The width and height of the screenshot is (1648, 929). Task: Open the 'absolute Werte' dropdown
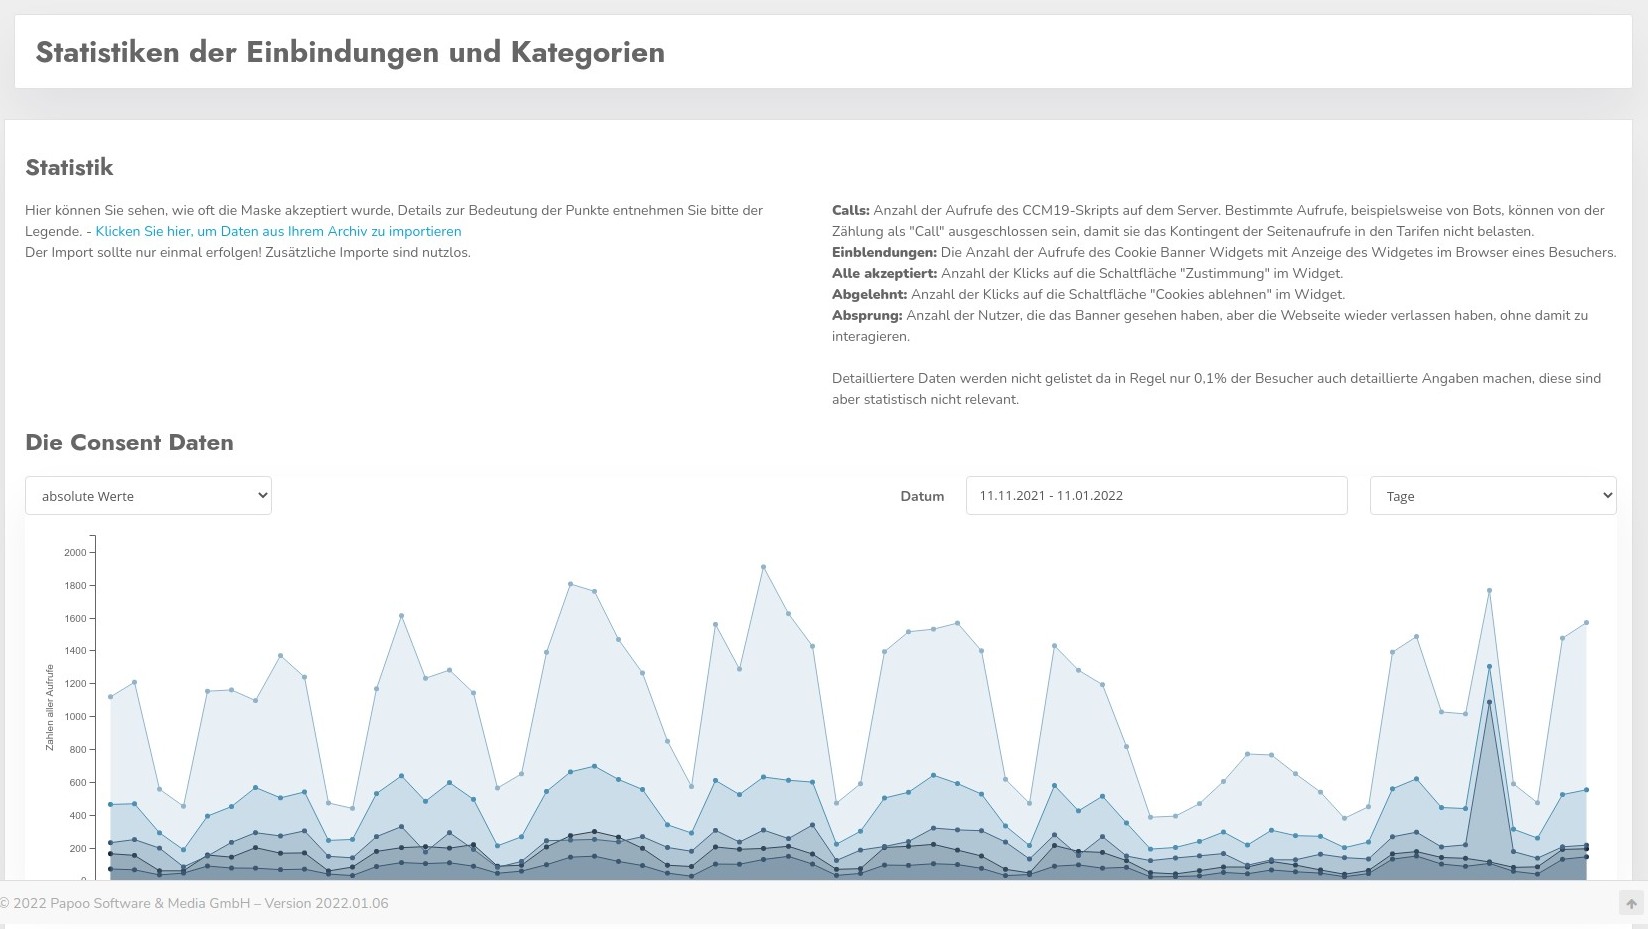pyautogui.click(x=148, y=496)
